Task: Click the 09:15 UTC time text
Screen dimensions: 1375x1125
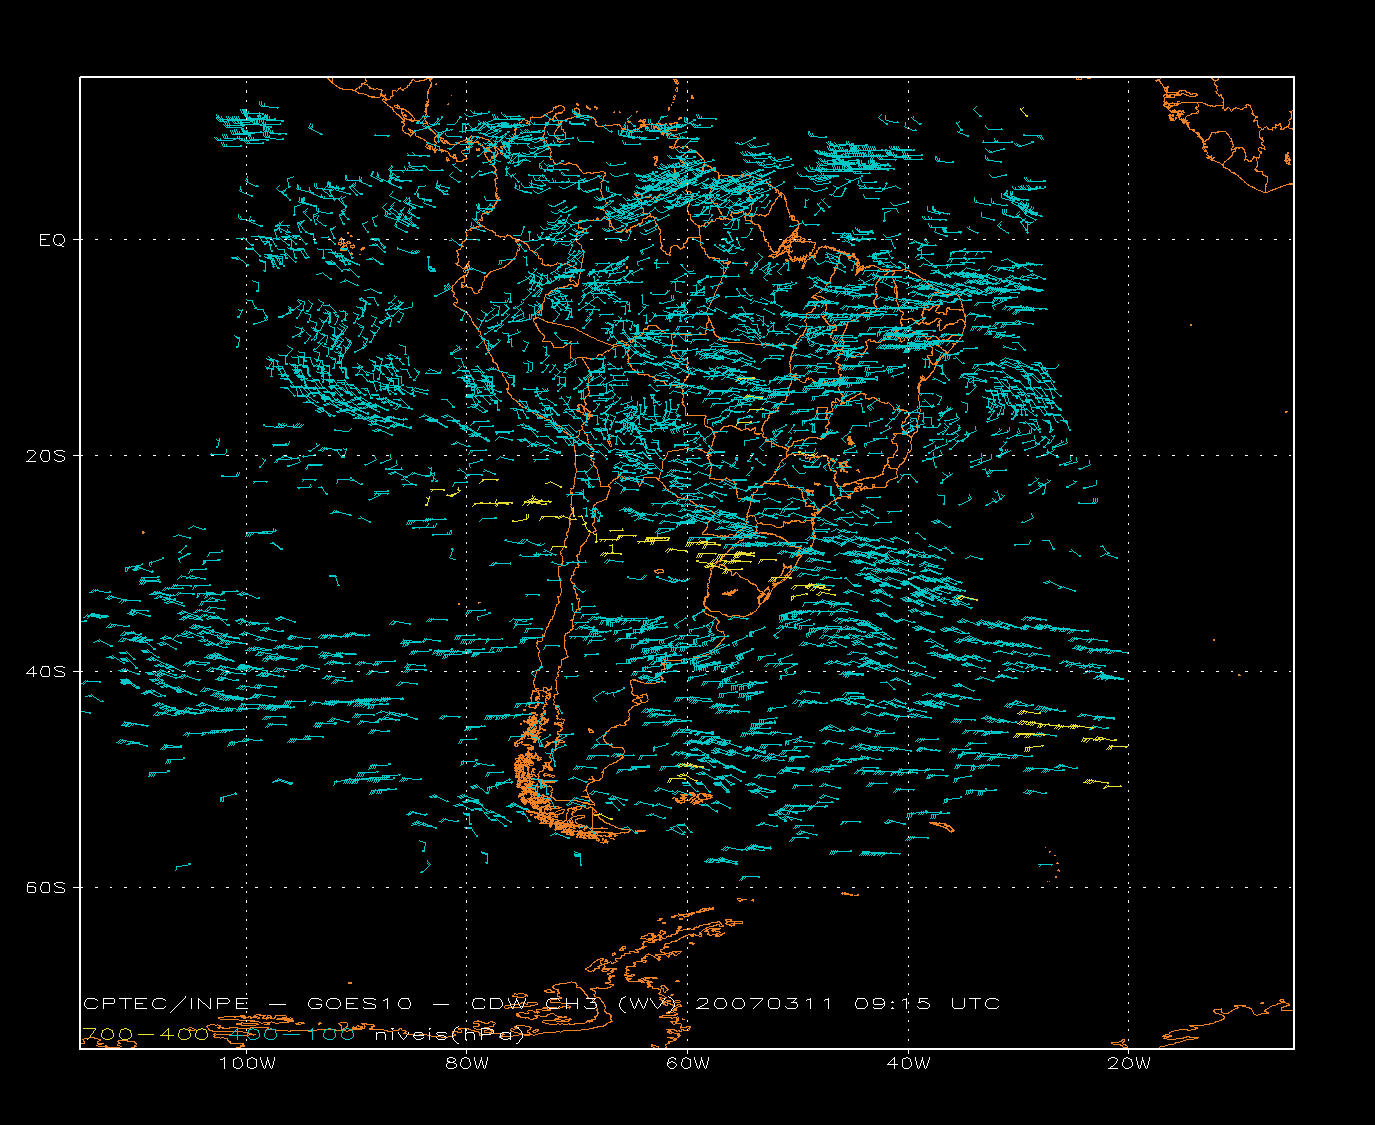Action: click(928, 1003)
